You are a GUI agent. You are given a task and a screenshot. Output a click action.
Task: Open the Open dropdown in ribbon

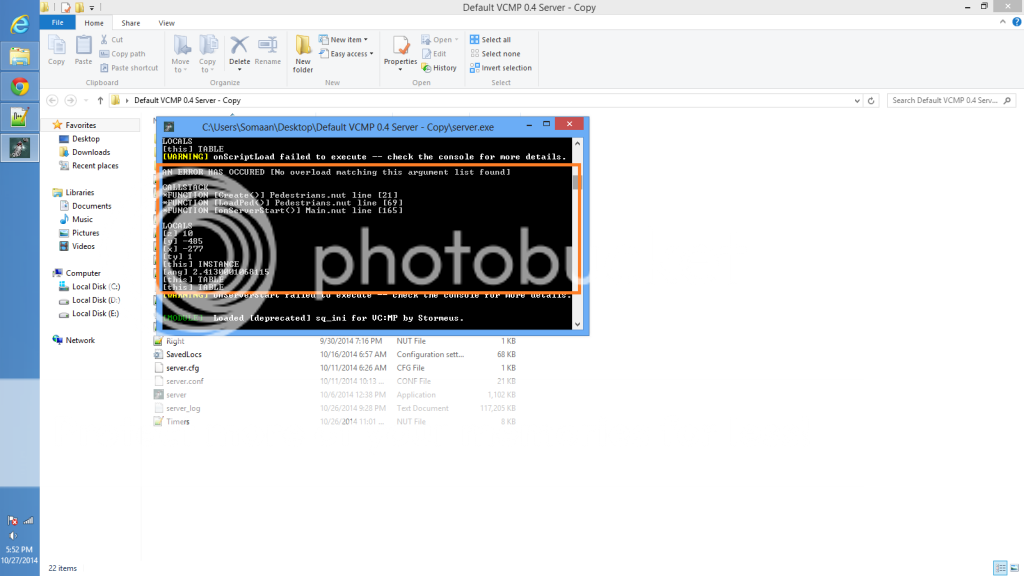click(x=440, y=39)
